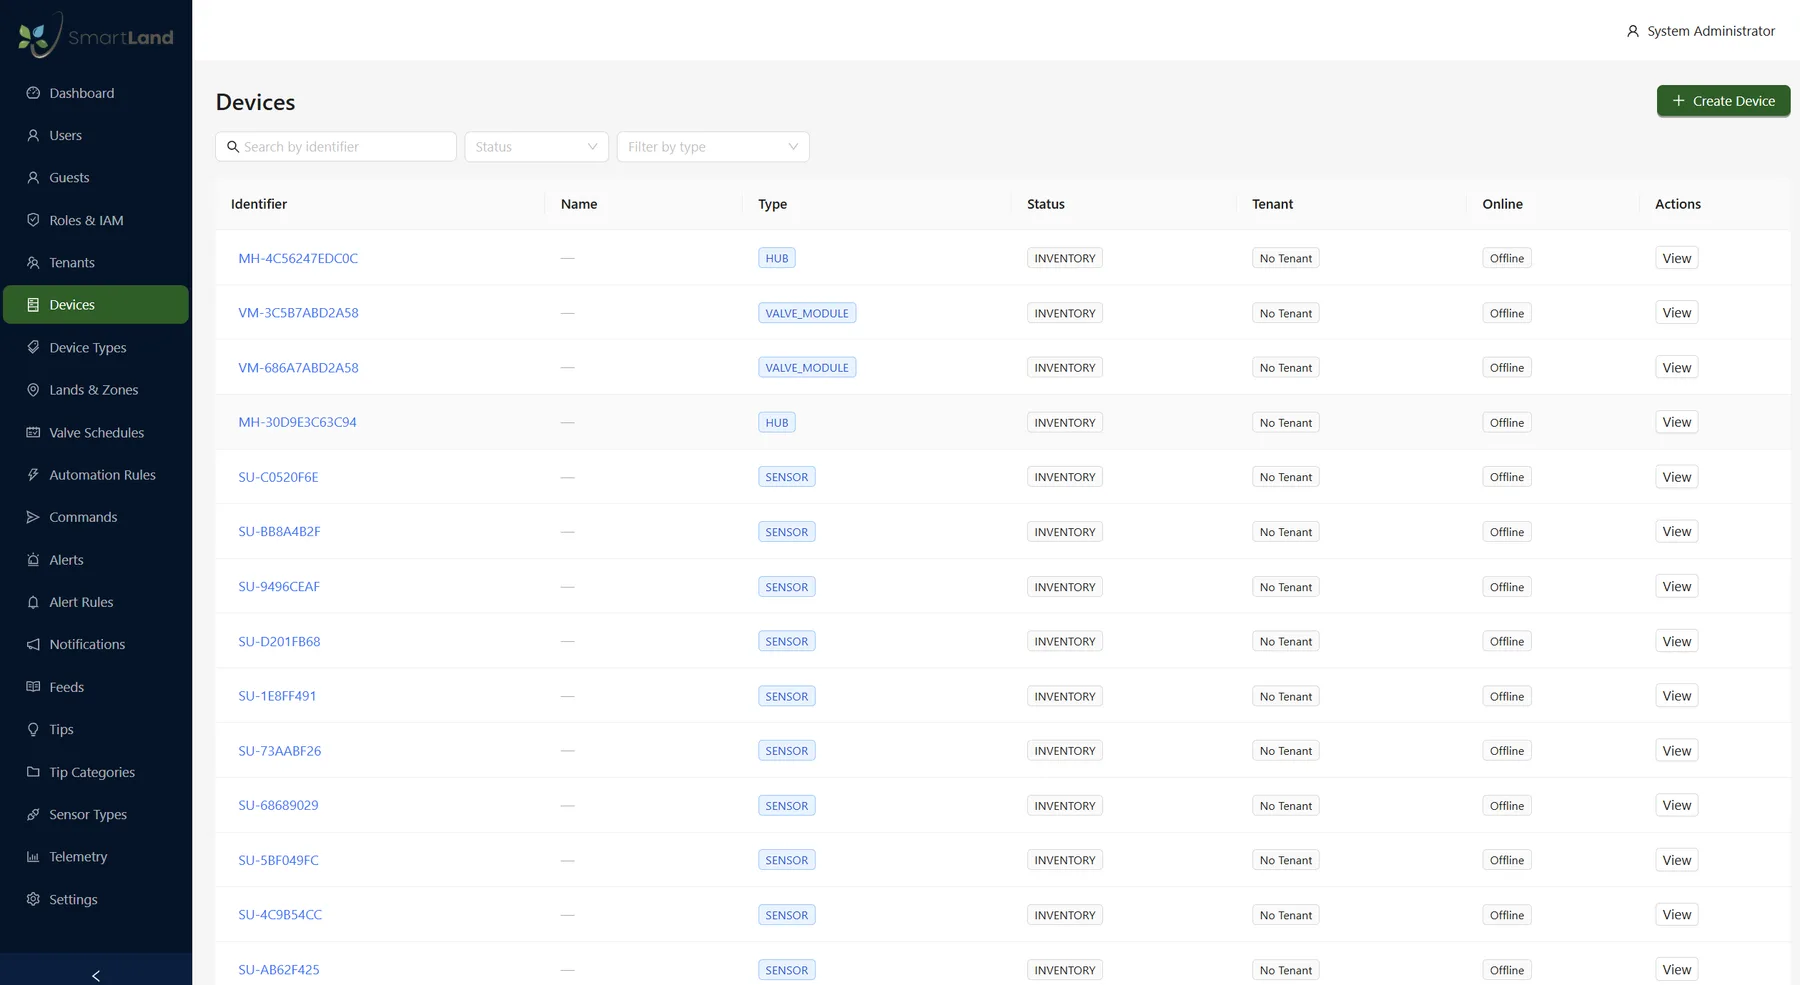View the MH-30D9E3C63C94 device
Screen dimensions: 1800x985
[1676, 422]
